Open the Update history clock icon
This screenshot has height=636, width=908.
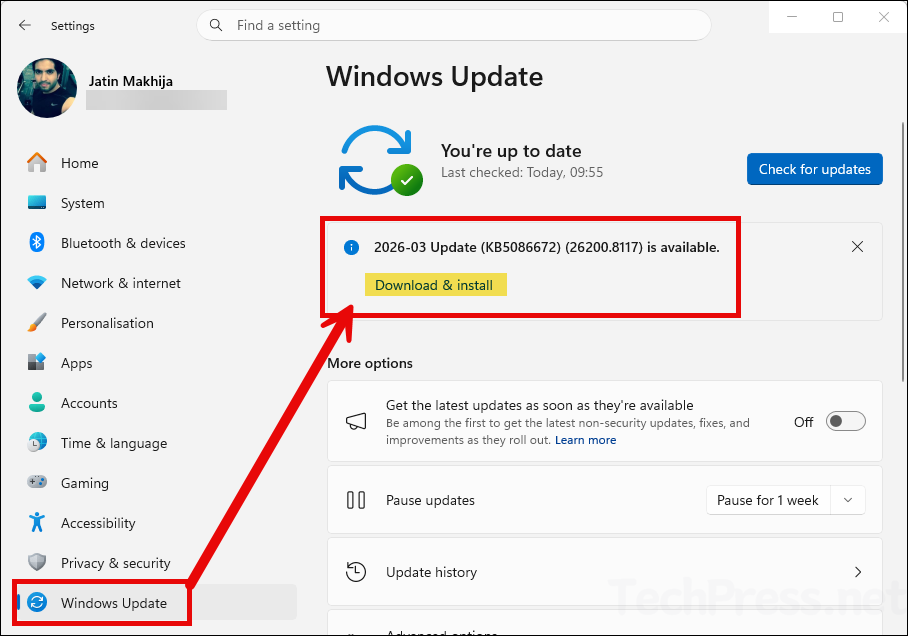click(356, 571)
